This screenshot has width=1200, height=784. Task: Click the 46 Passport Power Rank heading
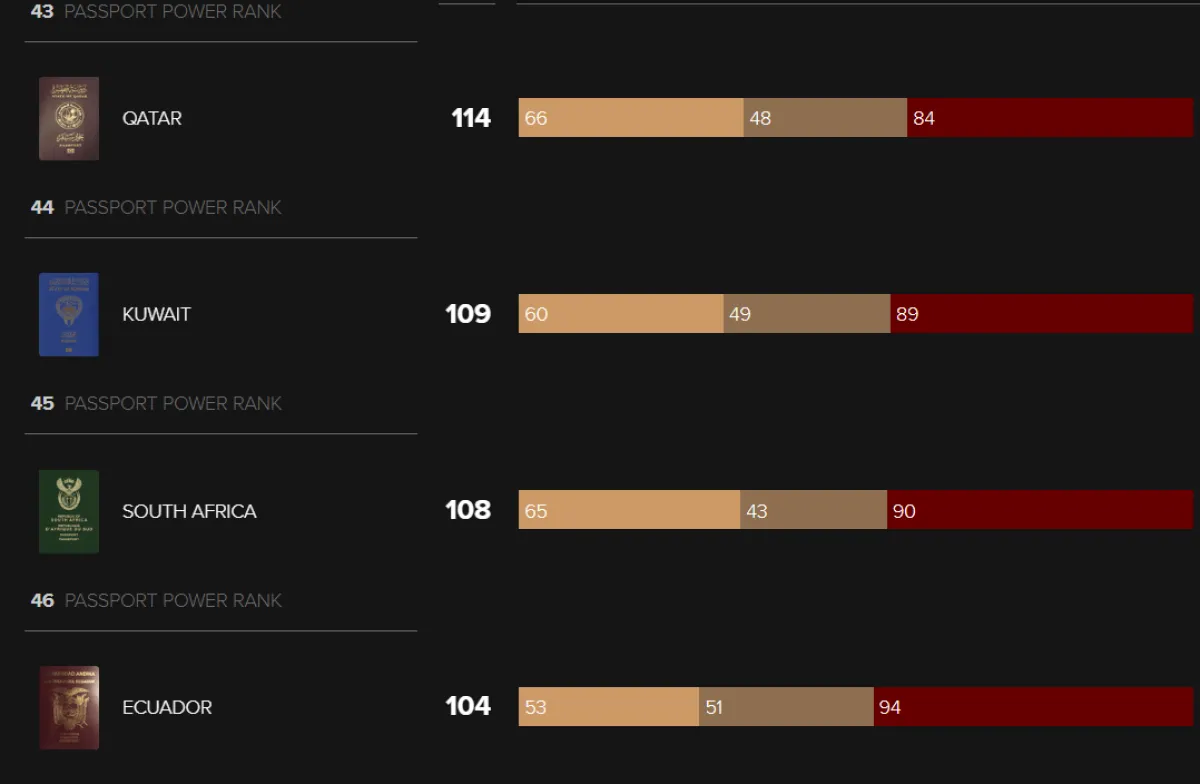click(x=156, y=601)
